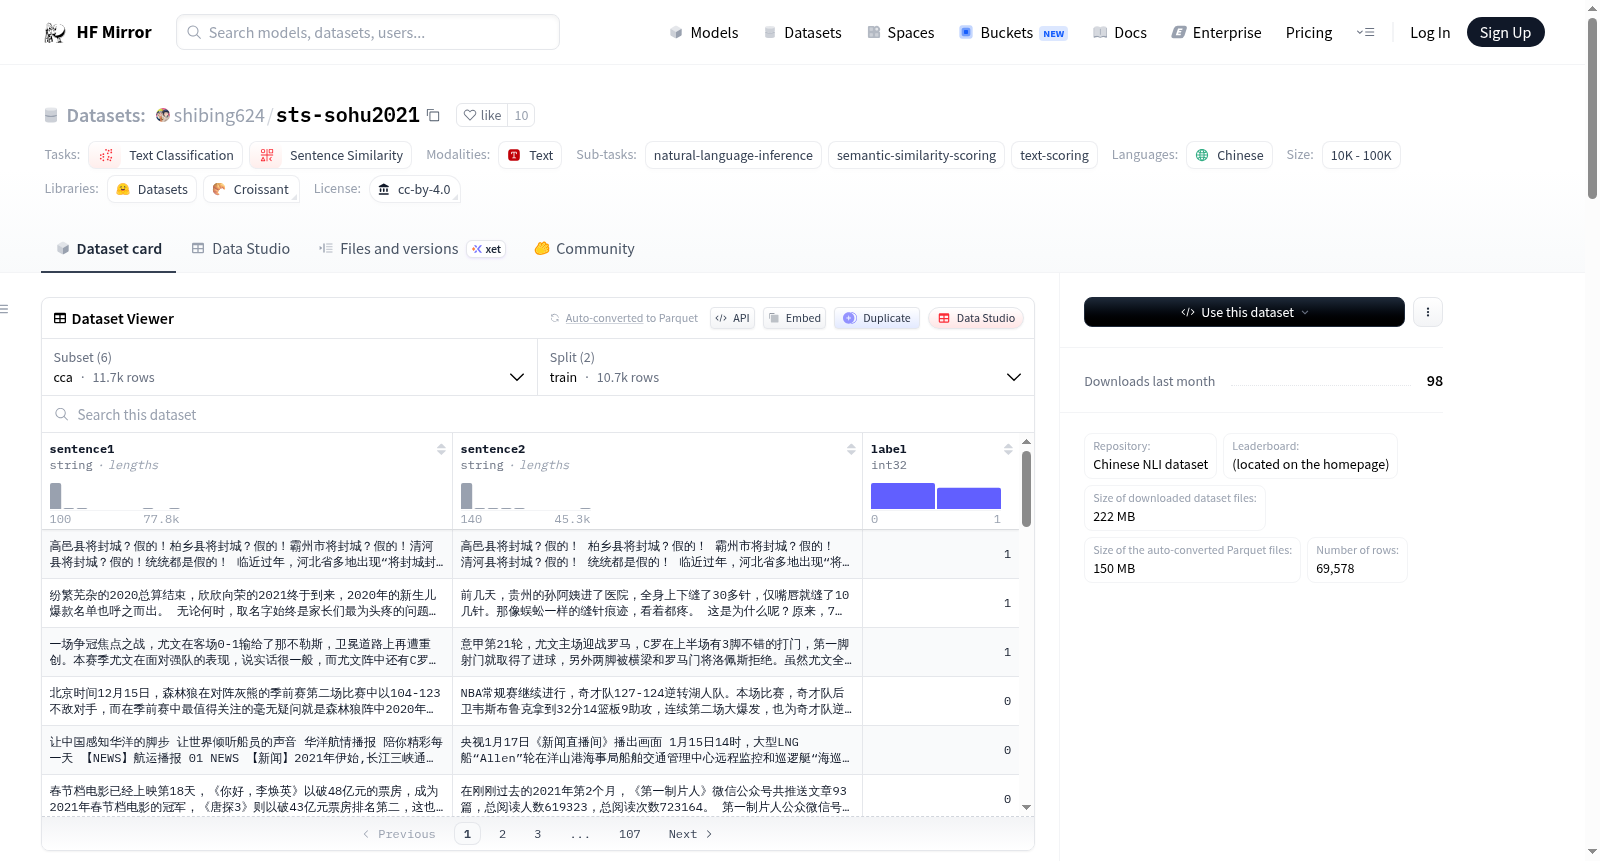This screenshot has height=861, width=1600.
Task: Click label histogram bar for value 1
Action: (x=969, y=498)
